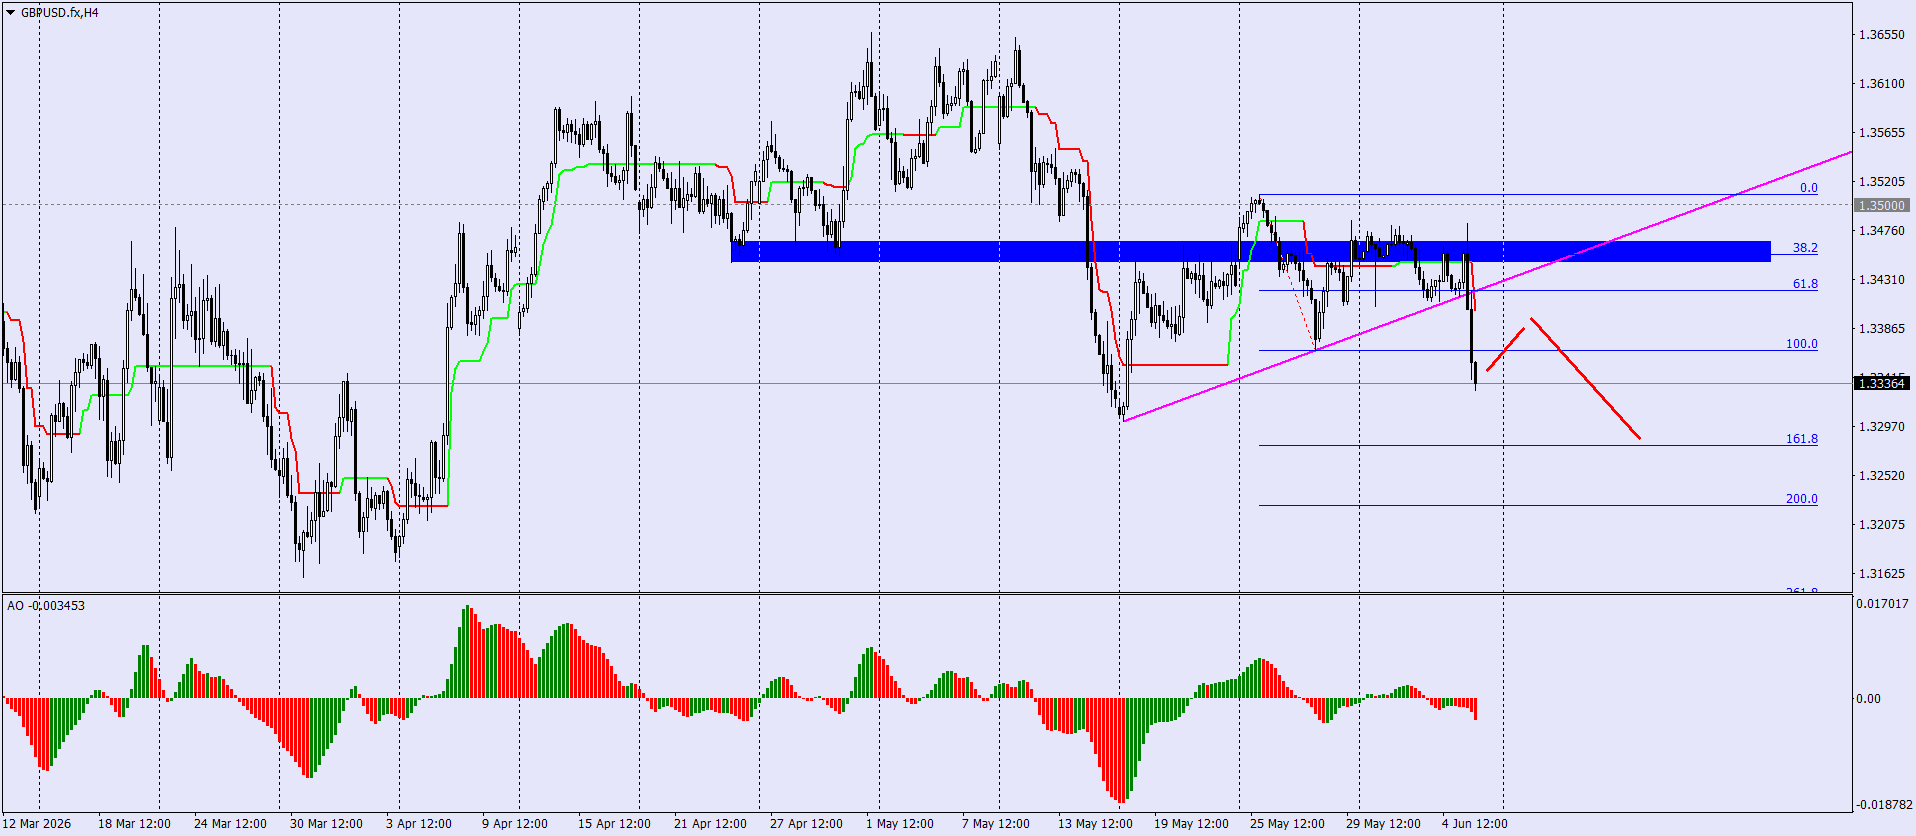Click the triangle icon beside GBPUSD.fx,H4 title

11,13
